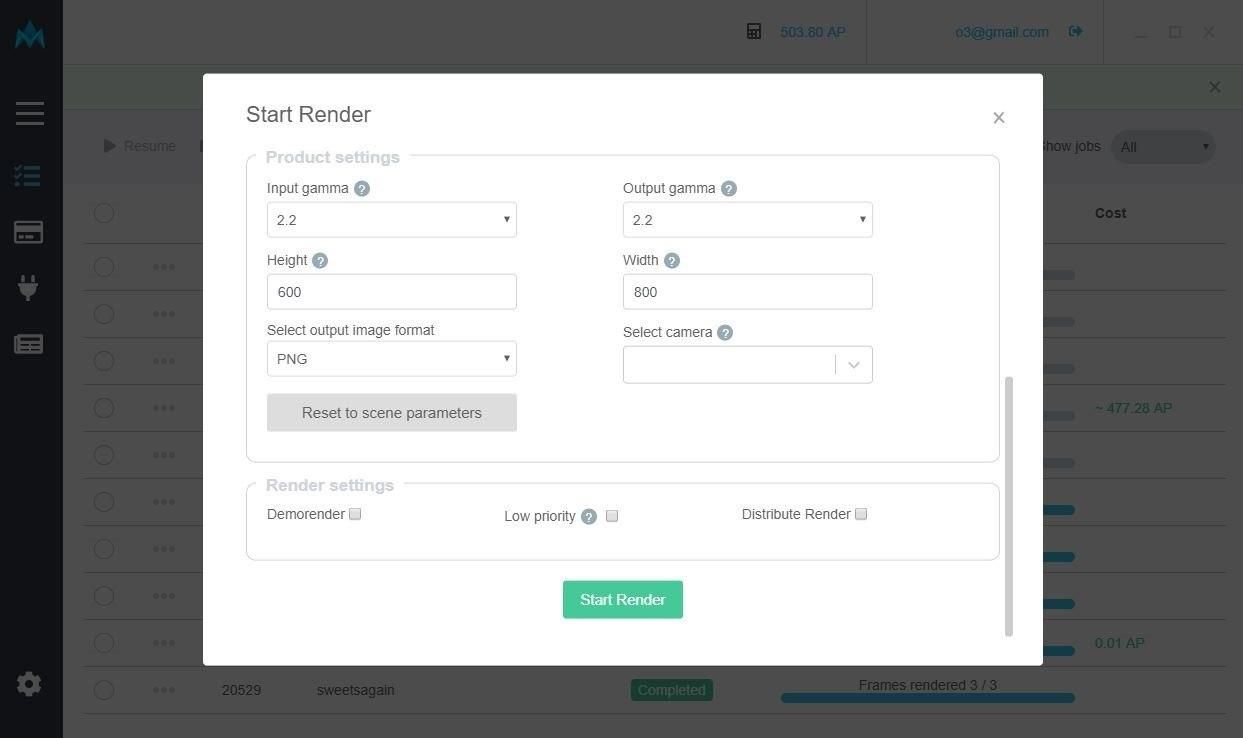Expand the output image format dropdown

pyautogui.click(x=391, y=359)
